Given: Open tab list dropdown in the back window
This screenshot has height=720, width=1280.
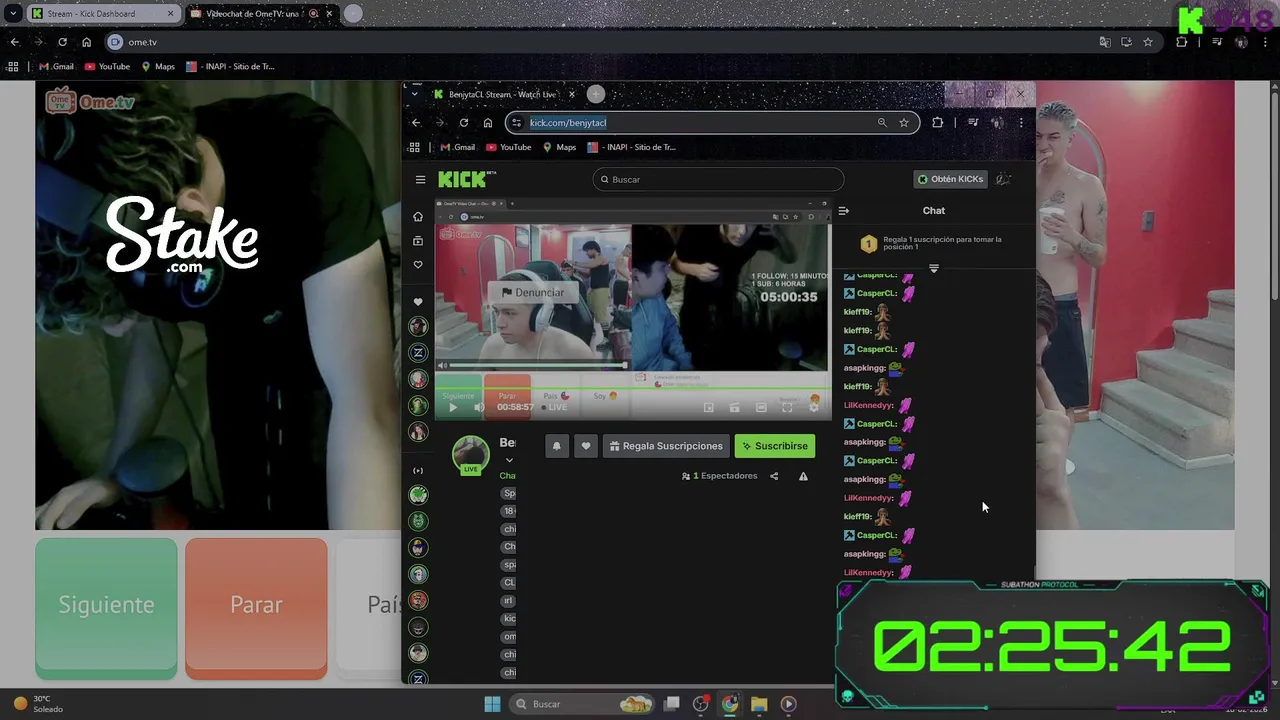Looking at the screenshot, I should point(13,14).
